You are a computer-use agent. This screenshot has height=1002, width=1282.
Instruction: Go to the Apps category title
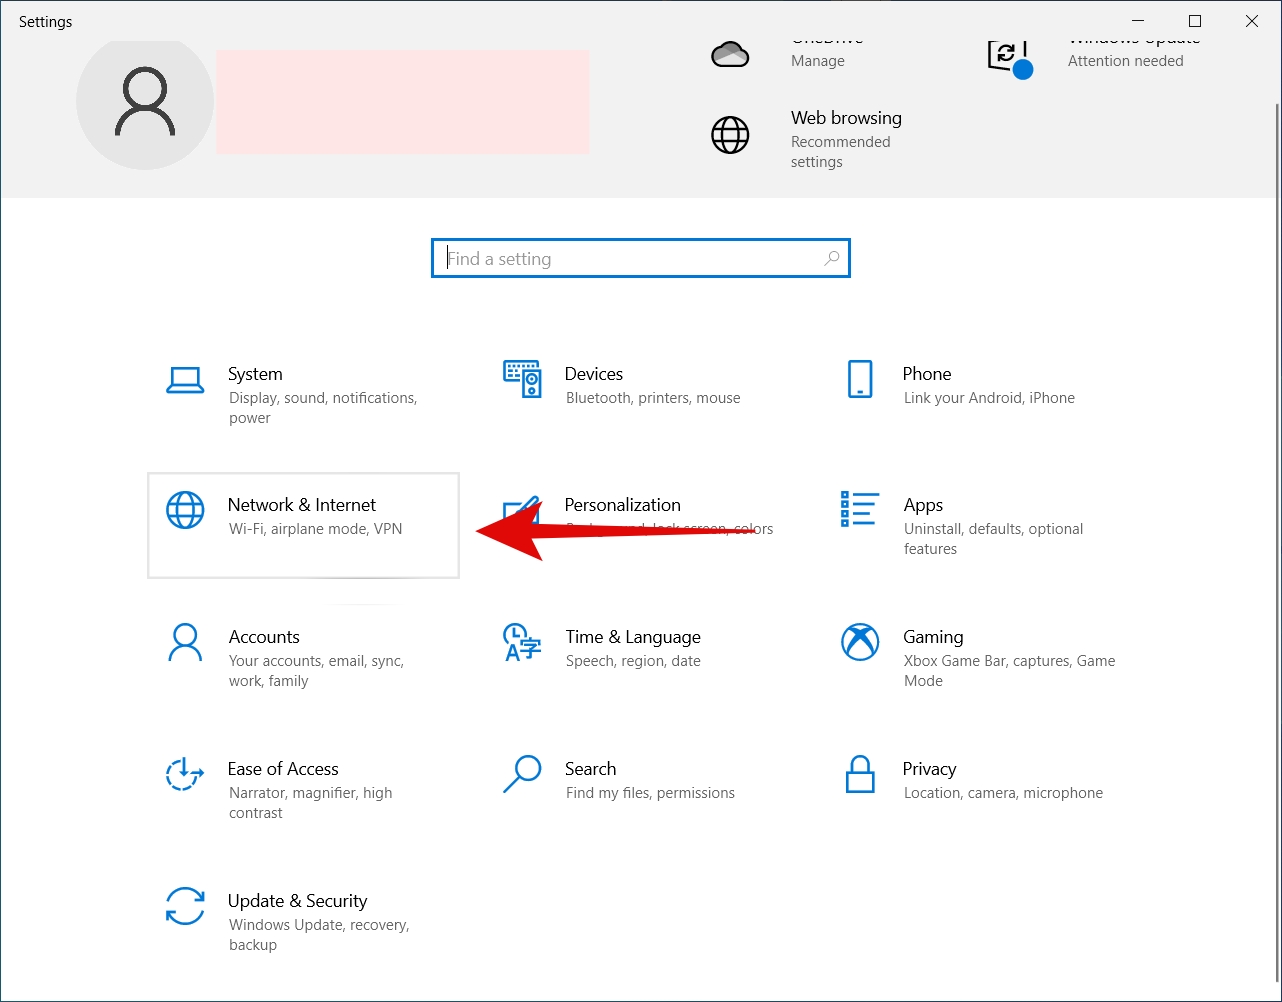tap(924, 505)
